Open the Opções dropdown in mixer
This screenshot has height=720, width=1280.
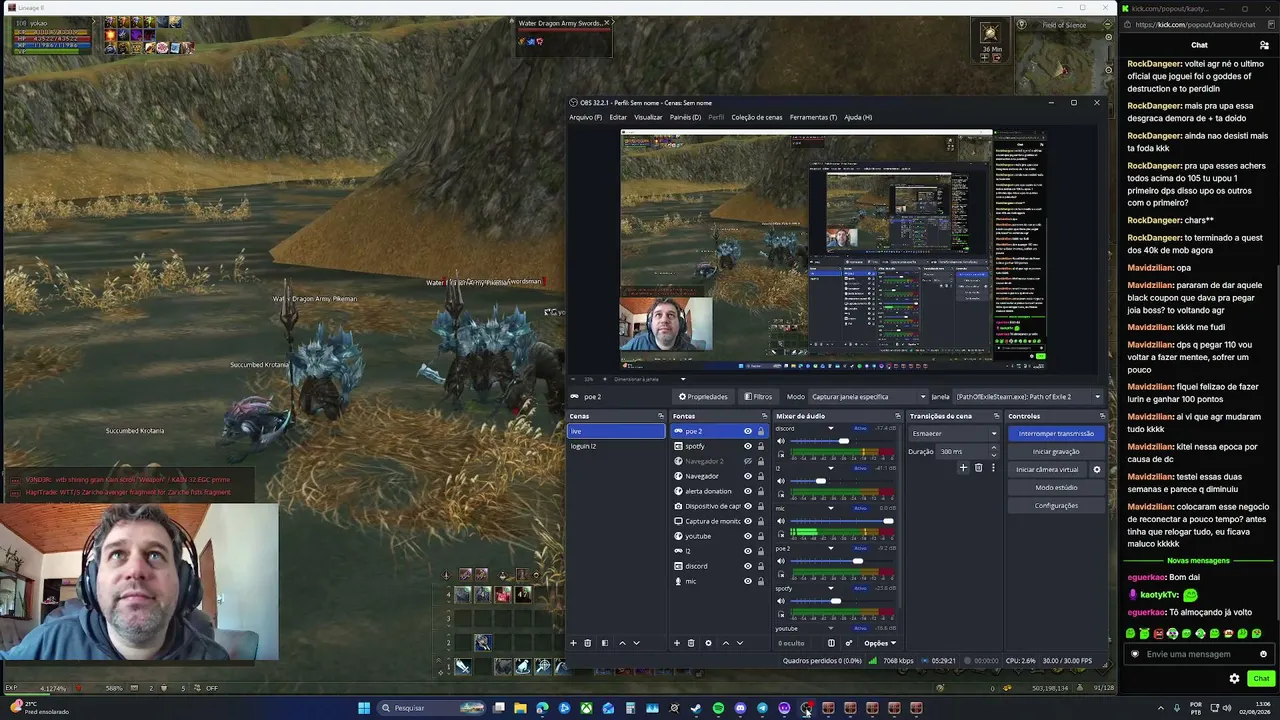880,643
